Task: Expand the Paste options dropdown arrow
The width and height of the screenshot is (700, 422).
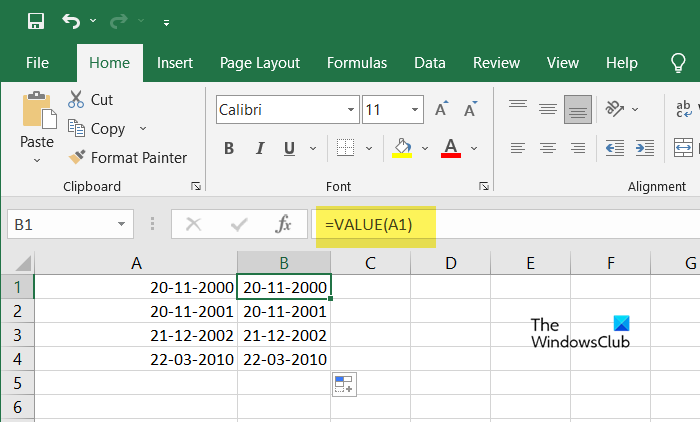Action: click(x=37, y=160)
